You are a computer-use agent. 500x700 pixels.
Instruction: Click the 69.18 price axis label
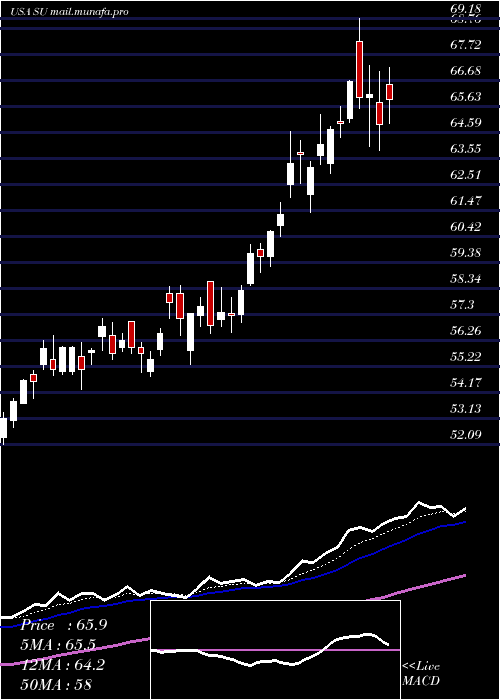click(x=466, y=8)
